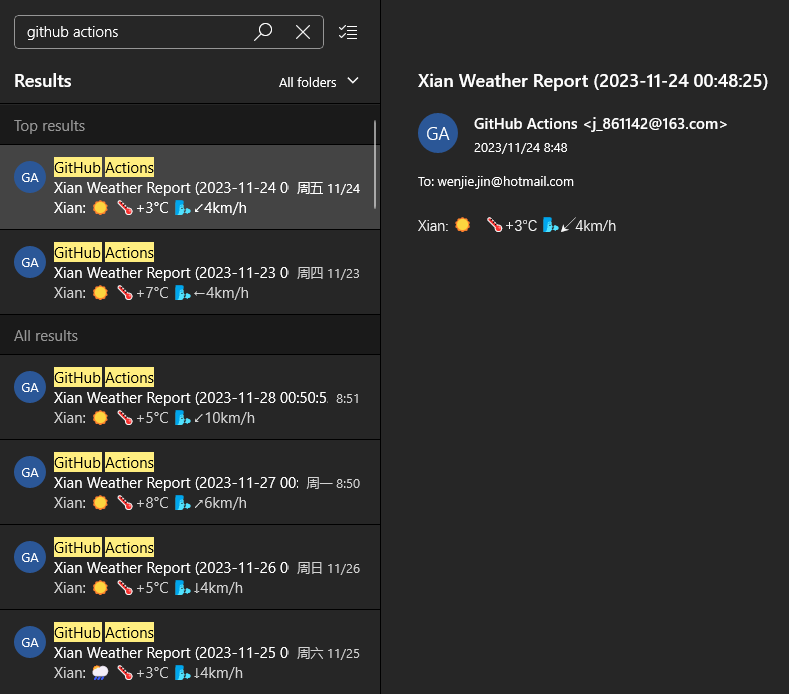The image size is (789, 694).
Task: Click the 周日 11/26 date label
Action: click(x=328, y=569)
